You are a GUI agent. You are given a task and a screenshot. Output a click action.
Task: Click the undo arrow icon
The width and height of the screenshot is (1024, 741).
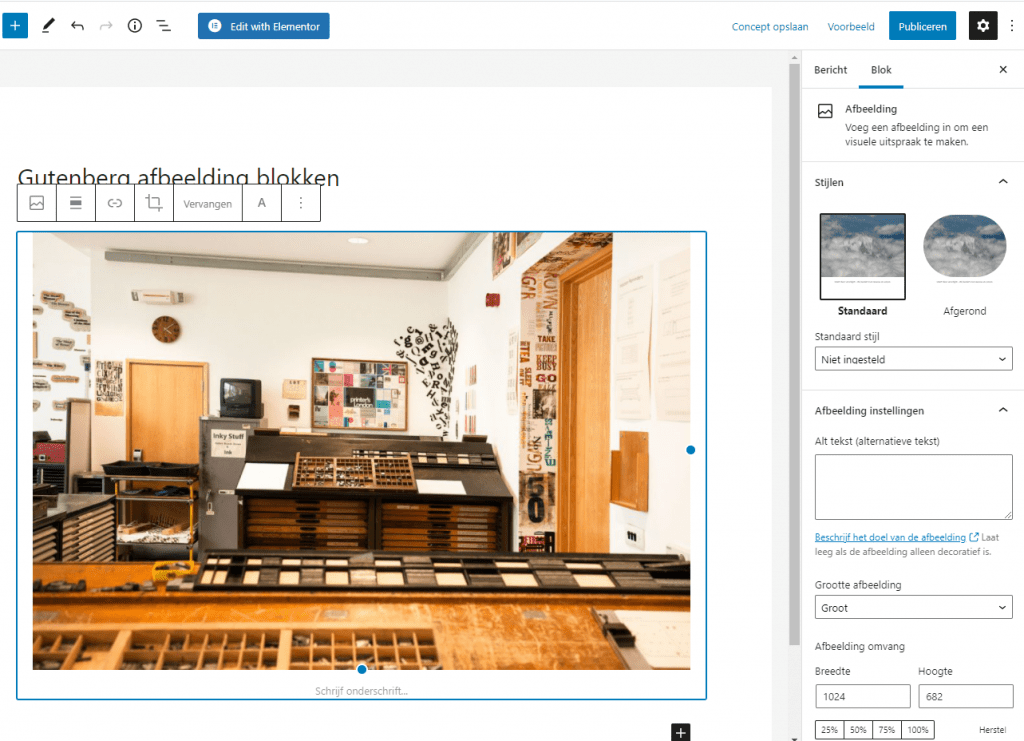point(77,26)
